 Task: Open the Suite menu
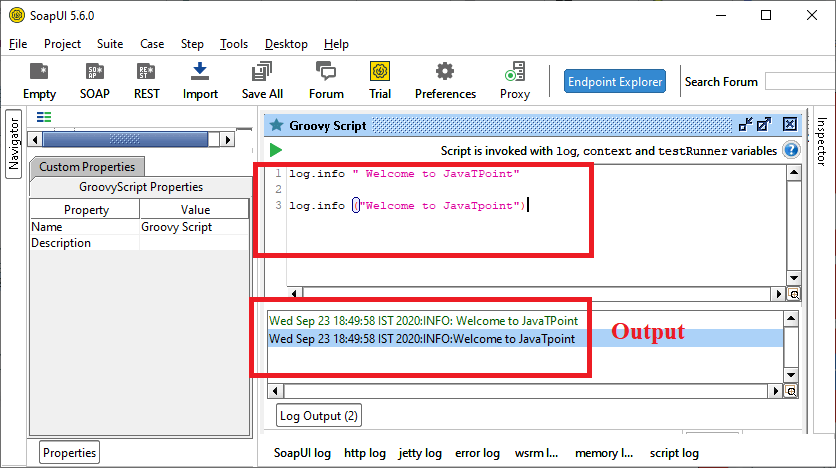point(110,44)
